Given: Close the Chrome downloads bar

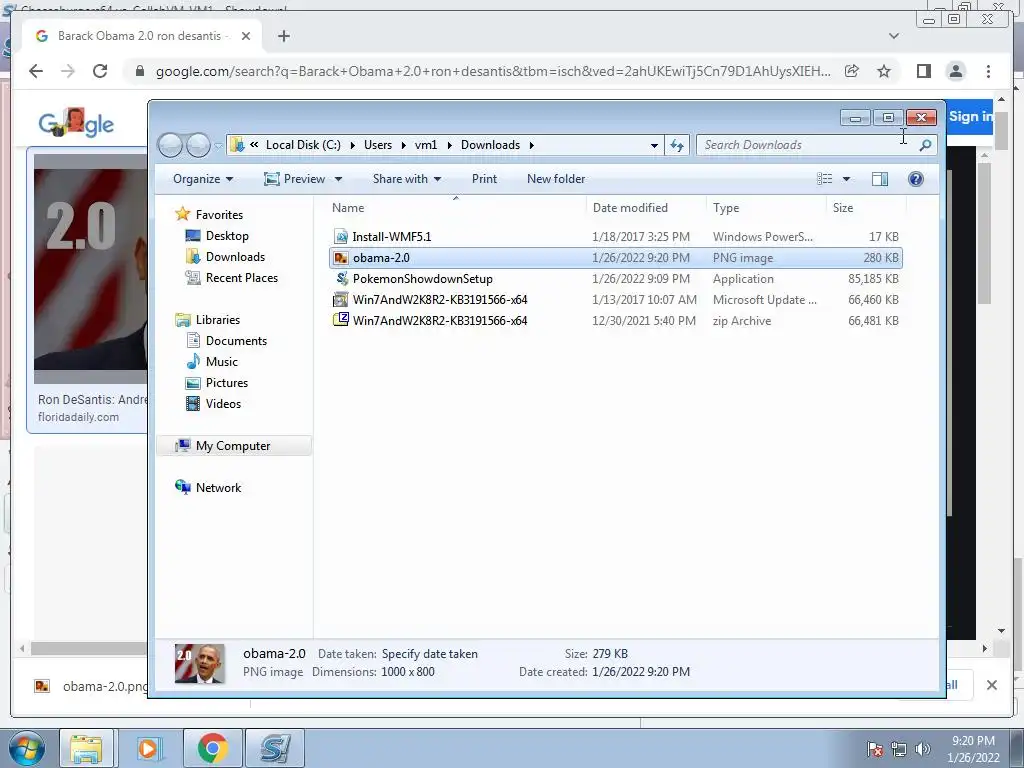Looking at the screenshot, I should click(x=991, y=685).
